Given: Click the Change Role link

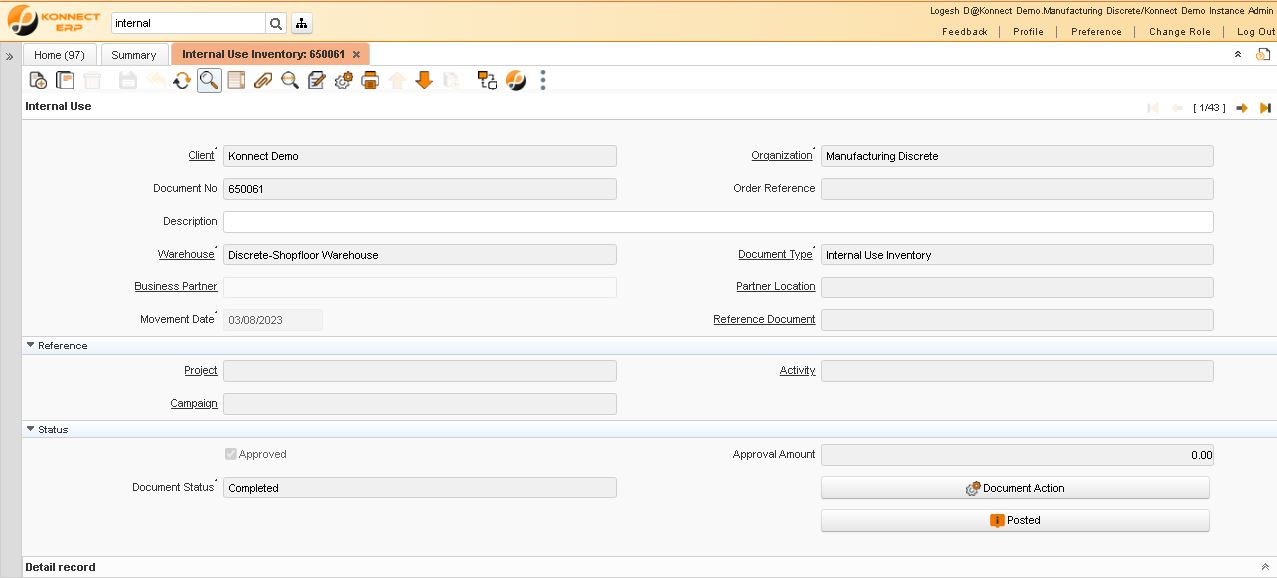Looking at the screenshot, I should (x=1180, y=32).
